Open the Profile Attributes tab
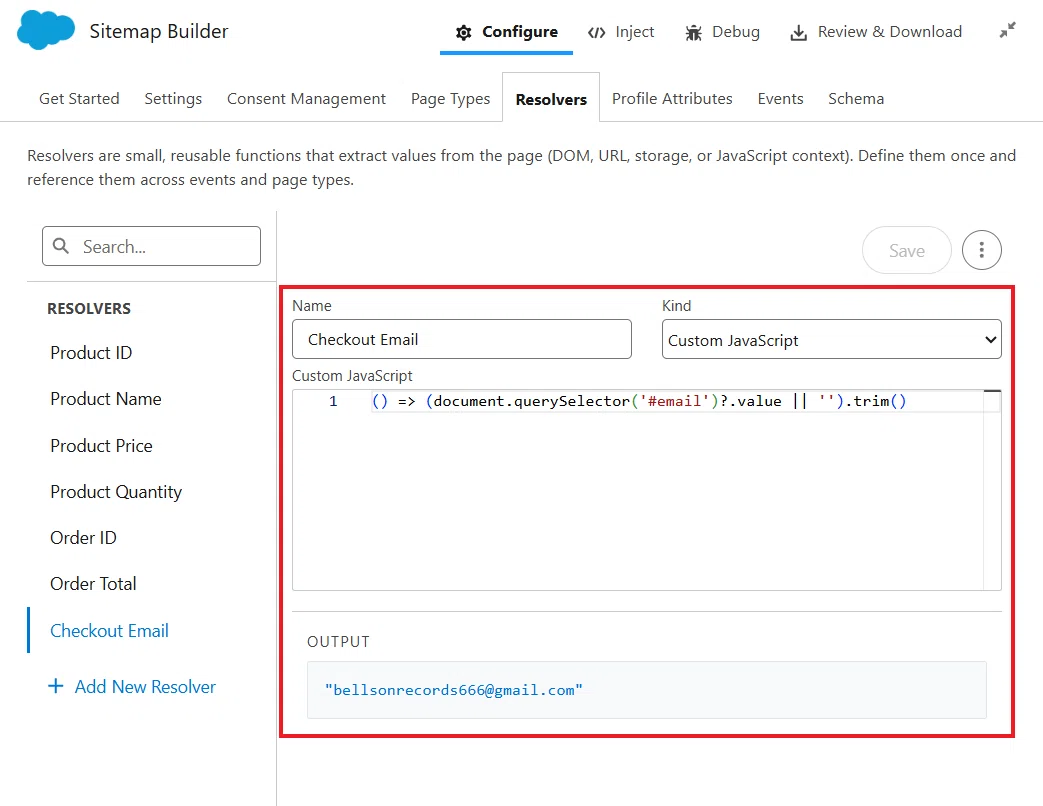This screenshot has height=806, width=1043. 672,98
